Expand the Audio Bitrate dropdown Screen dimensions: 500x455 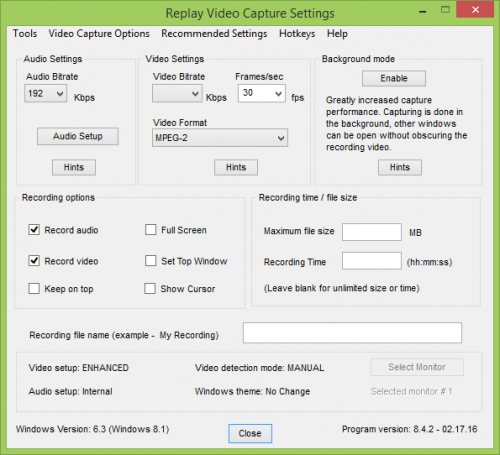pos(45,93)
